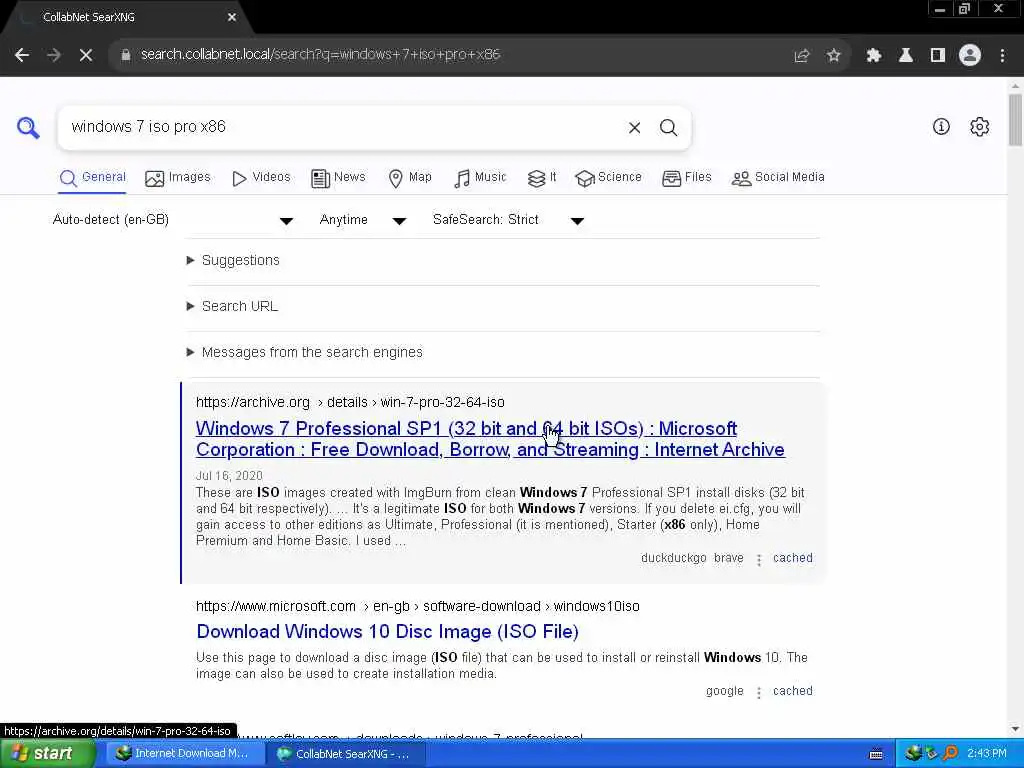Switch to the Music category tab

pos(480,178)
